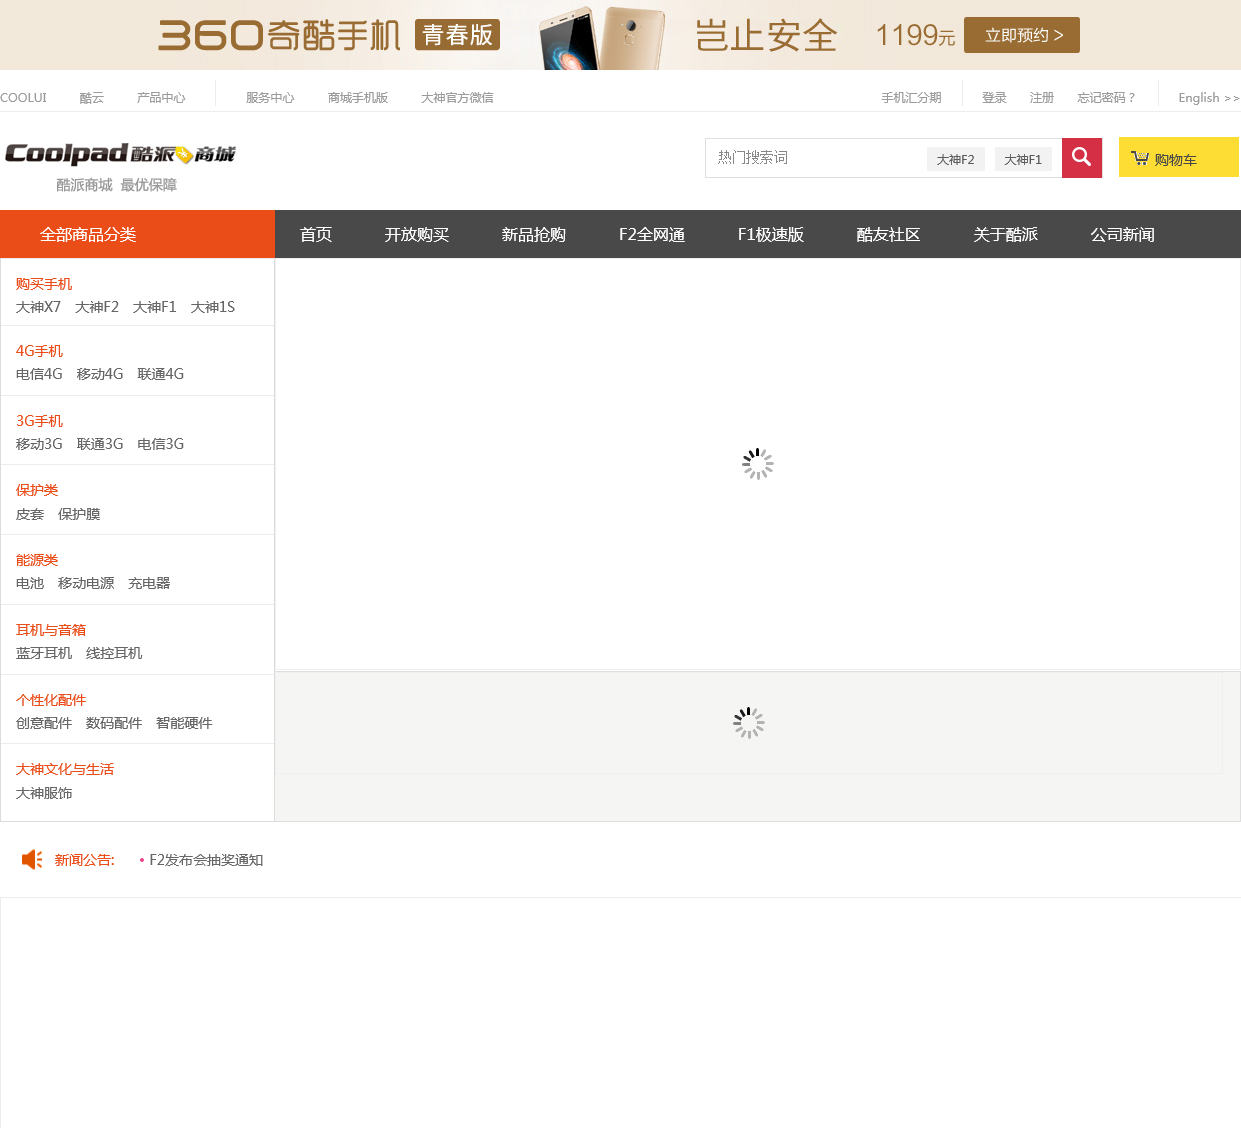Click the 热门搜索词 search input field
The height and width of the screenshot is (1128, 1241).
[815, 158]
